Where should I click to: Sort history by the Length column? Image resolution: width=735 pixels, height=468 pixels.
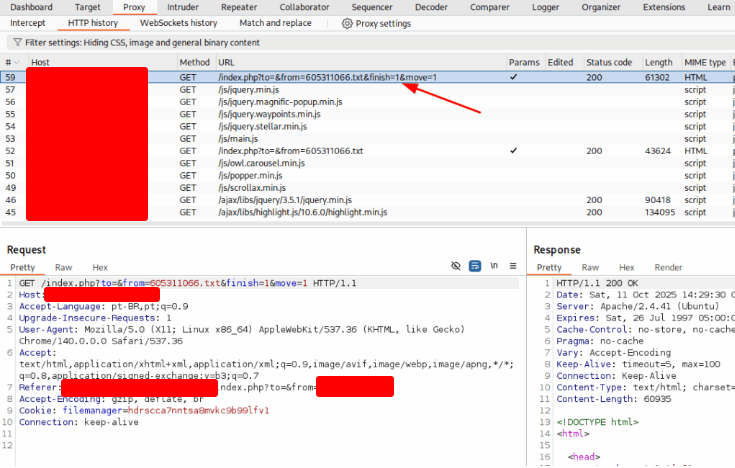point(658,63)
